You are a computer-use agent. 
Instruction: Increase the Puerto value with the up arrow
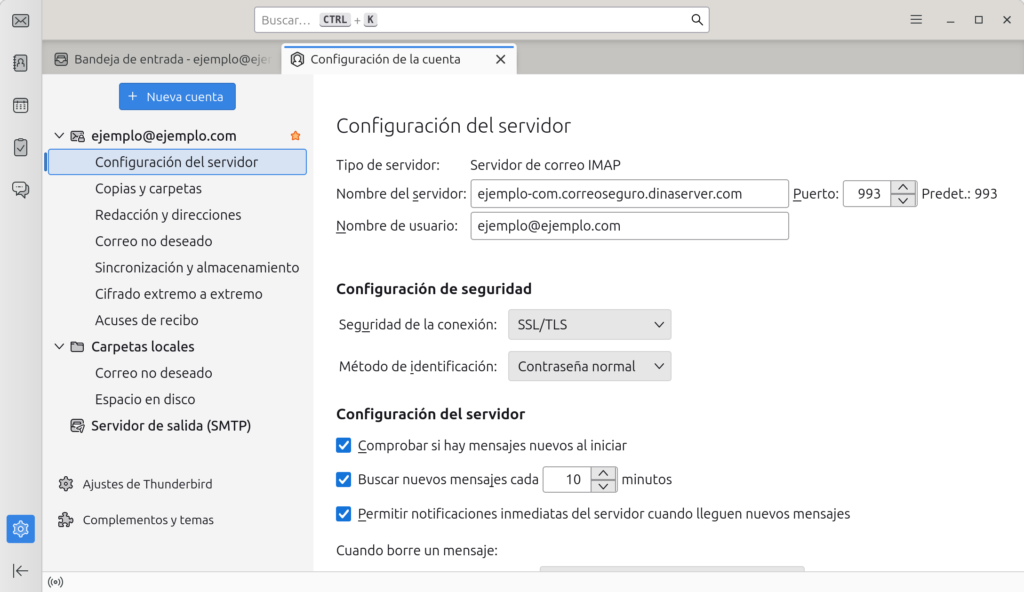coord(901,188)
